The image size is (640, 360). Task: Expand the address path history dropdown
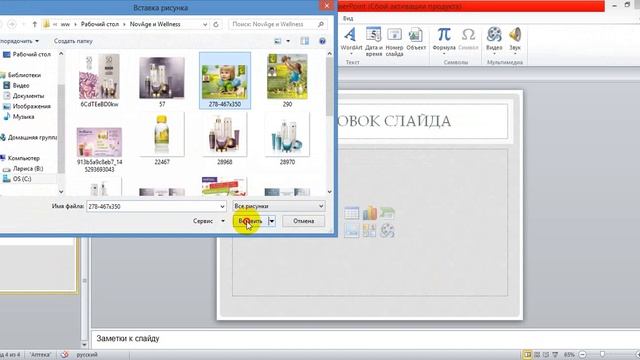pos(205,24)
